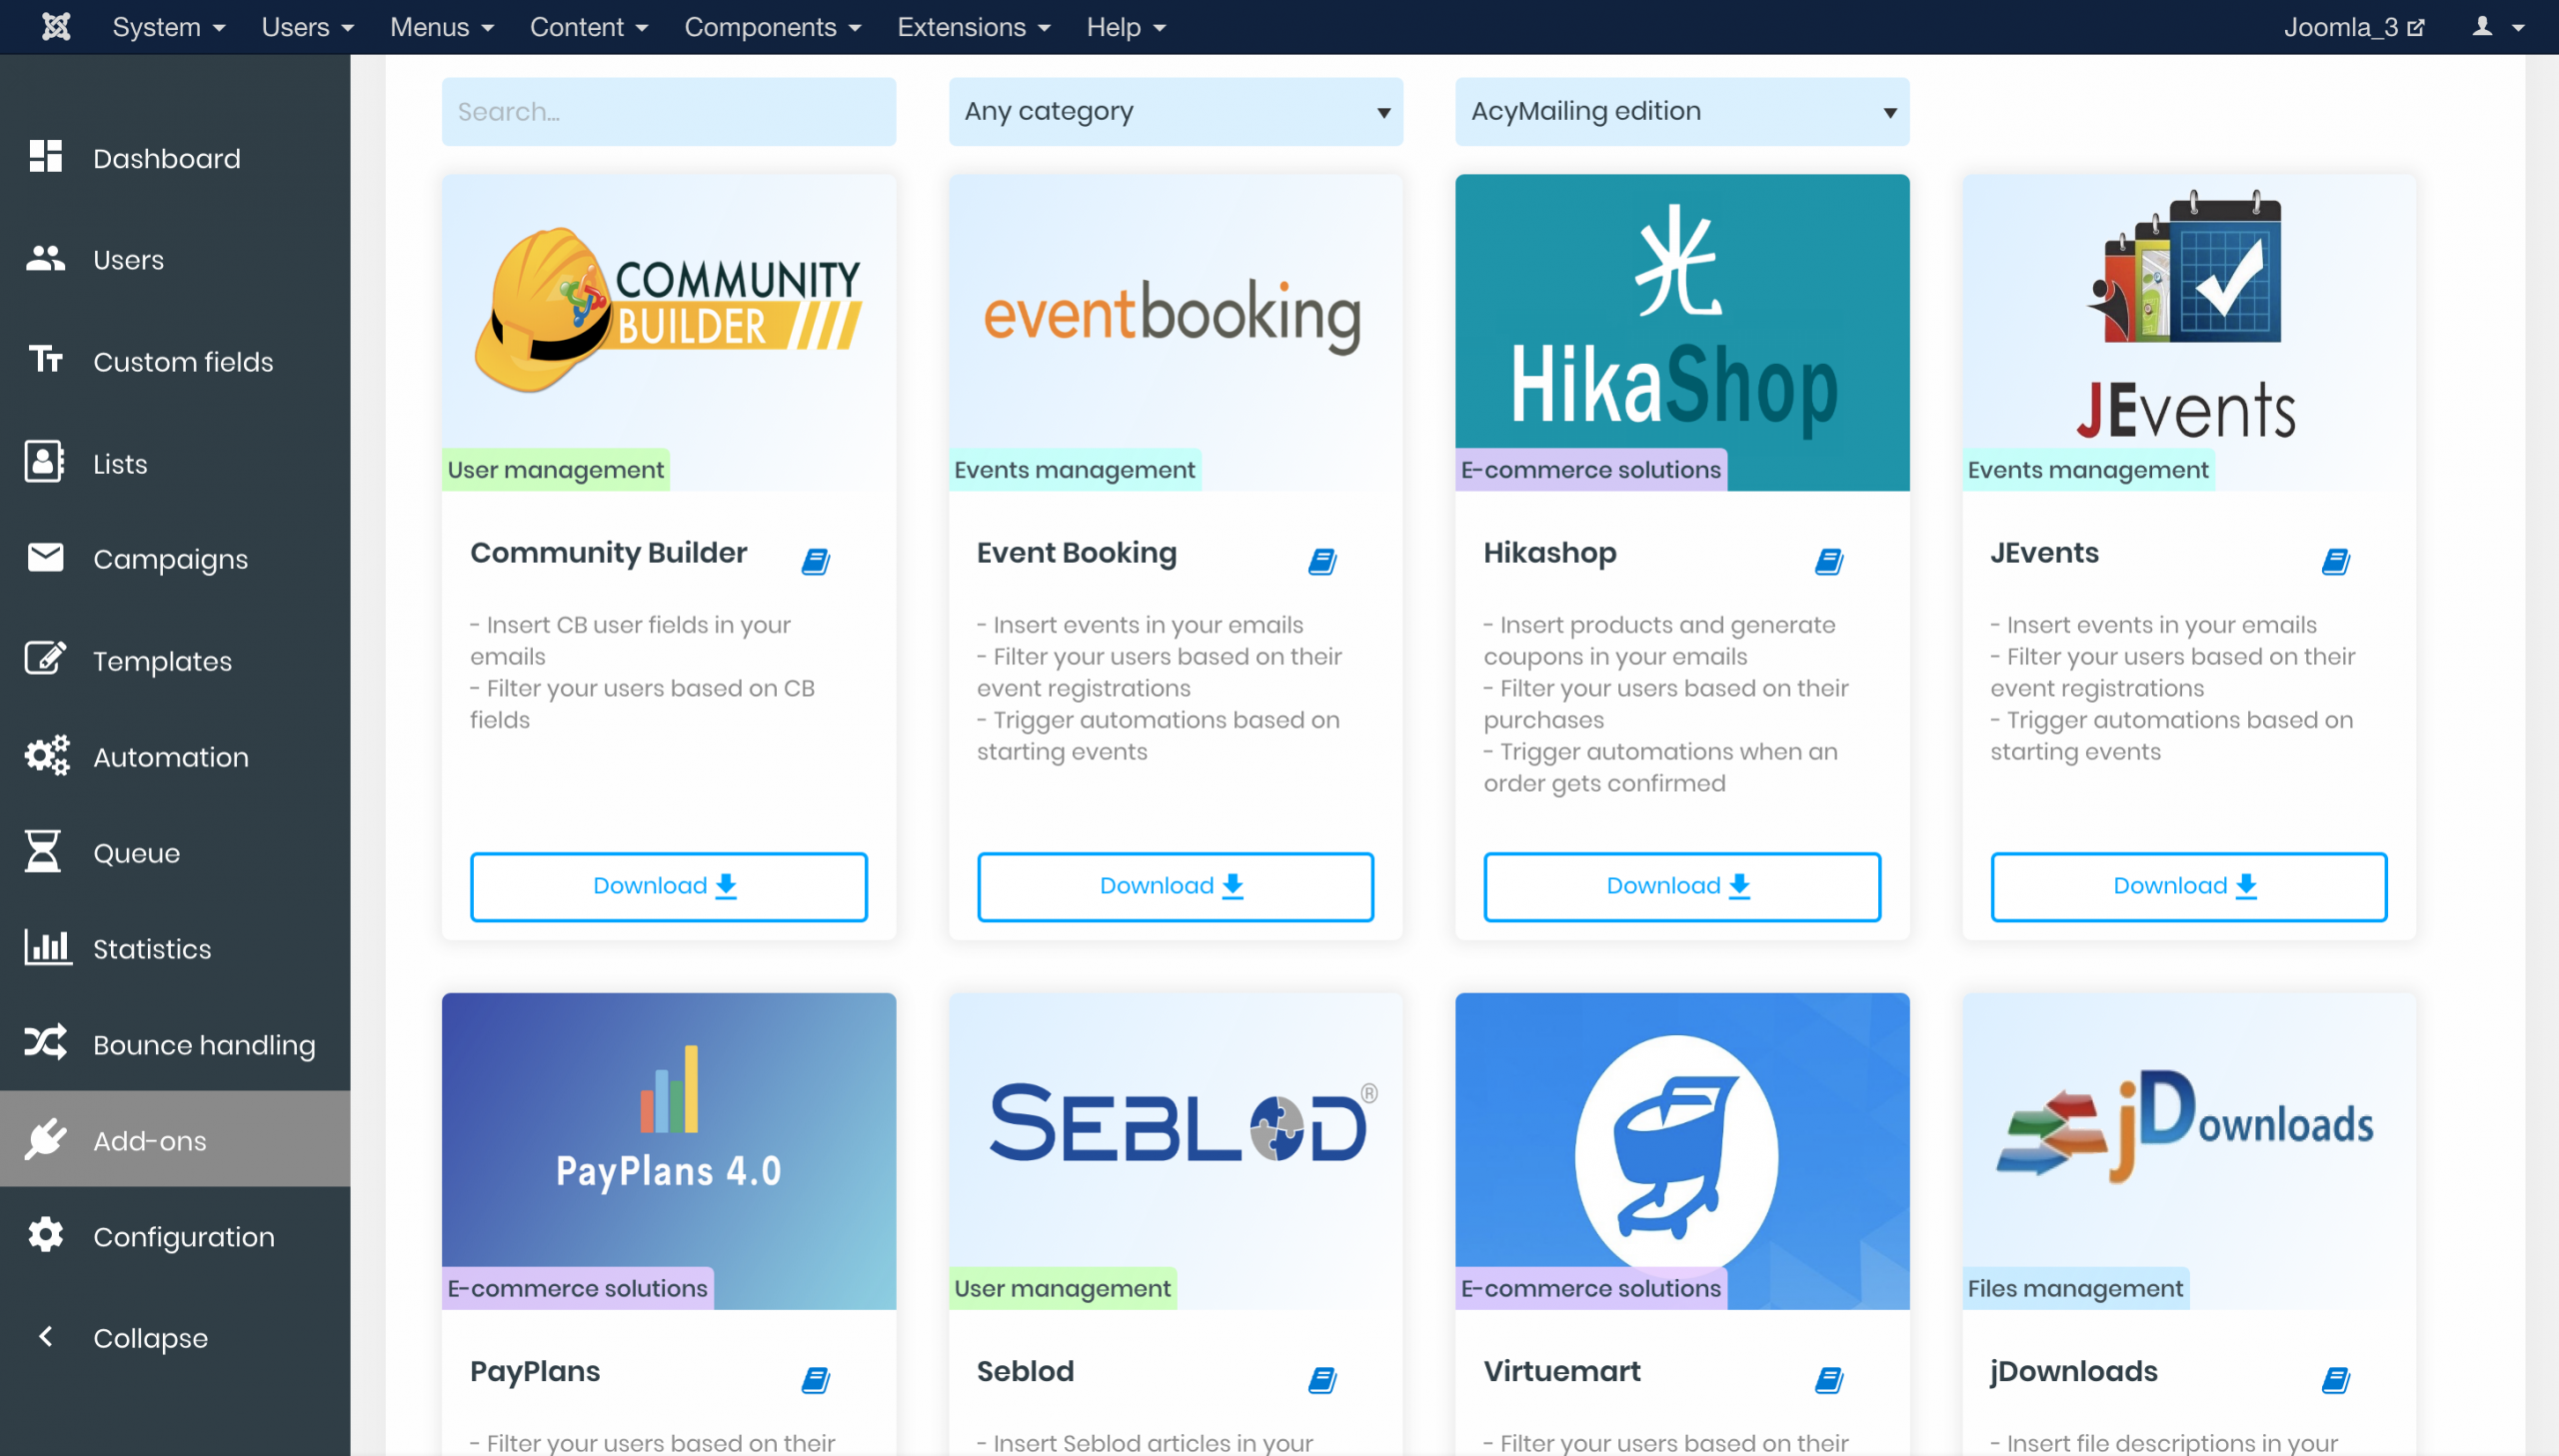Select Statistics in the sidebar
Viewport: 2559px width, 1456px height.
(x=152, y=948)
